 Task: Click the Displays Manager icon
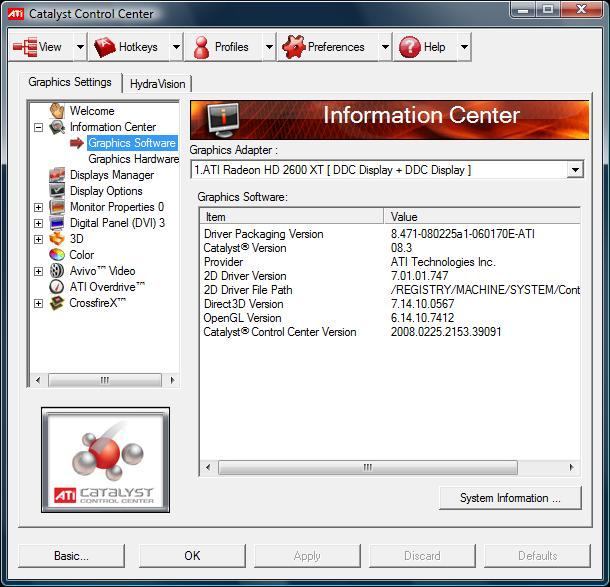(x=57, y=175)
